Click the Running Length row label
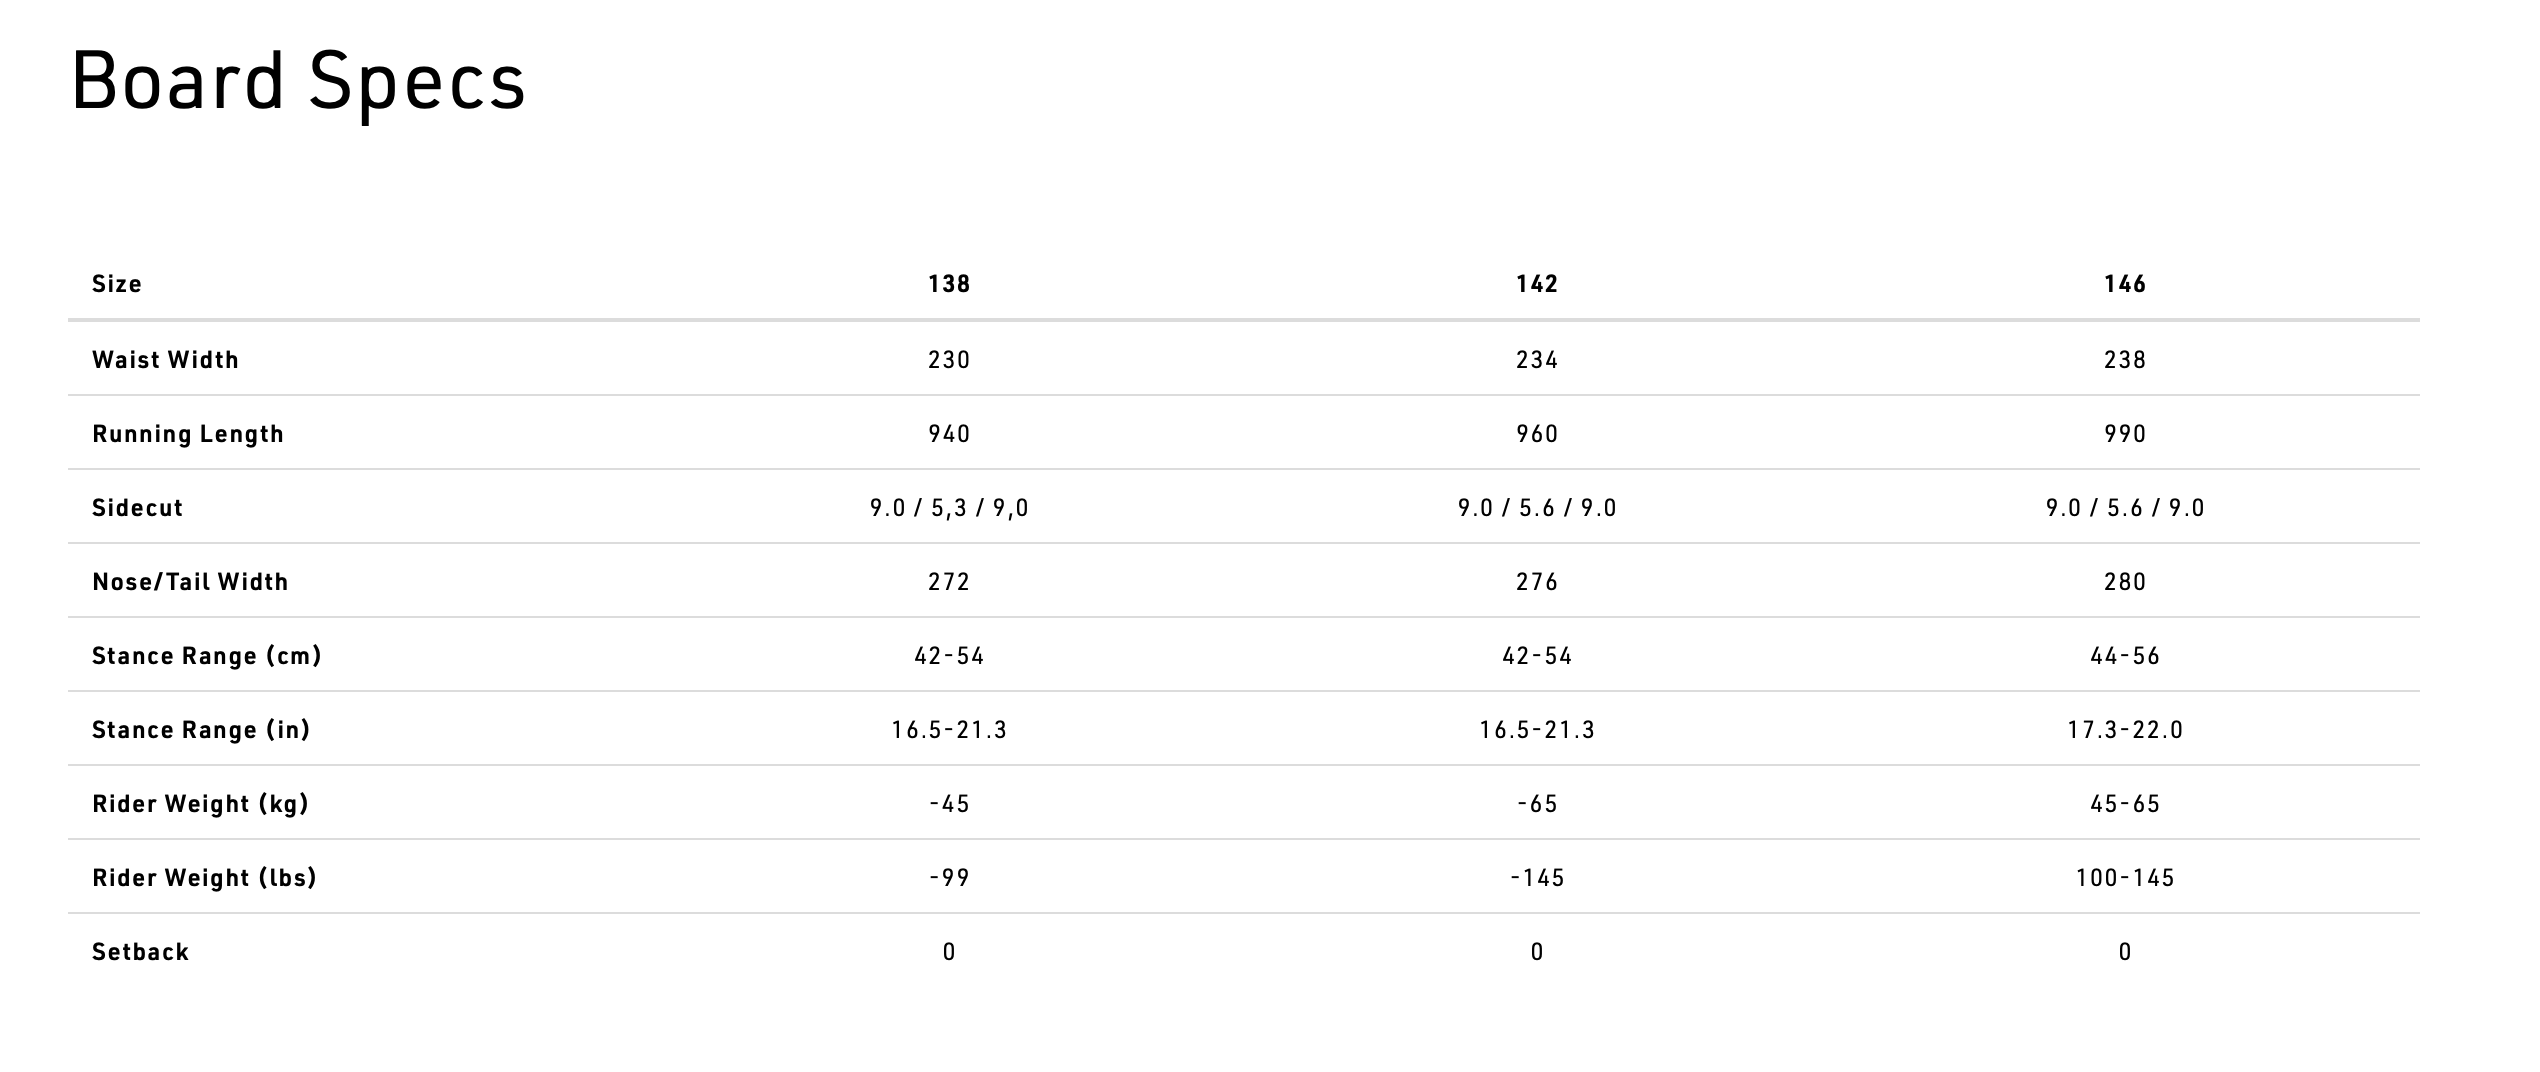This screenshot has height=1072, width=2540. (188, 434)
